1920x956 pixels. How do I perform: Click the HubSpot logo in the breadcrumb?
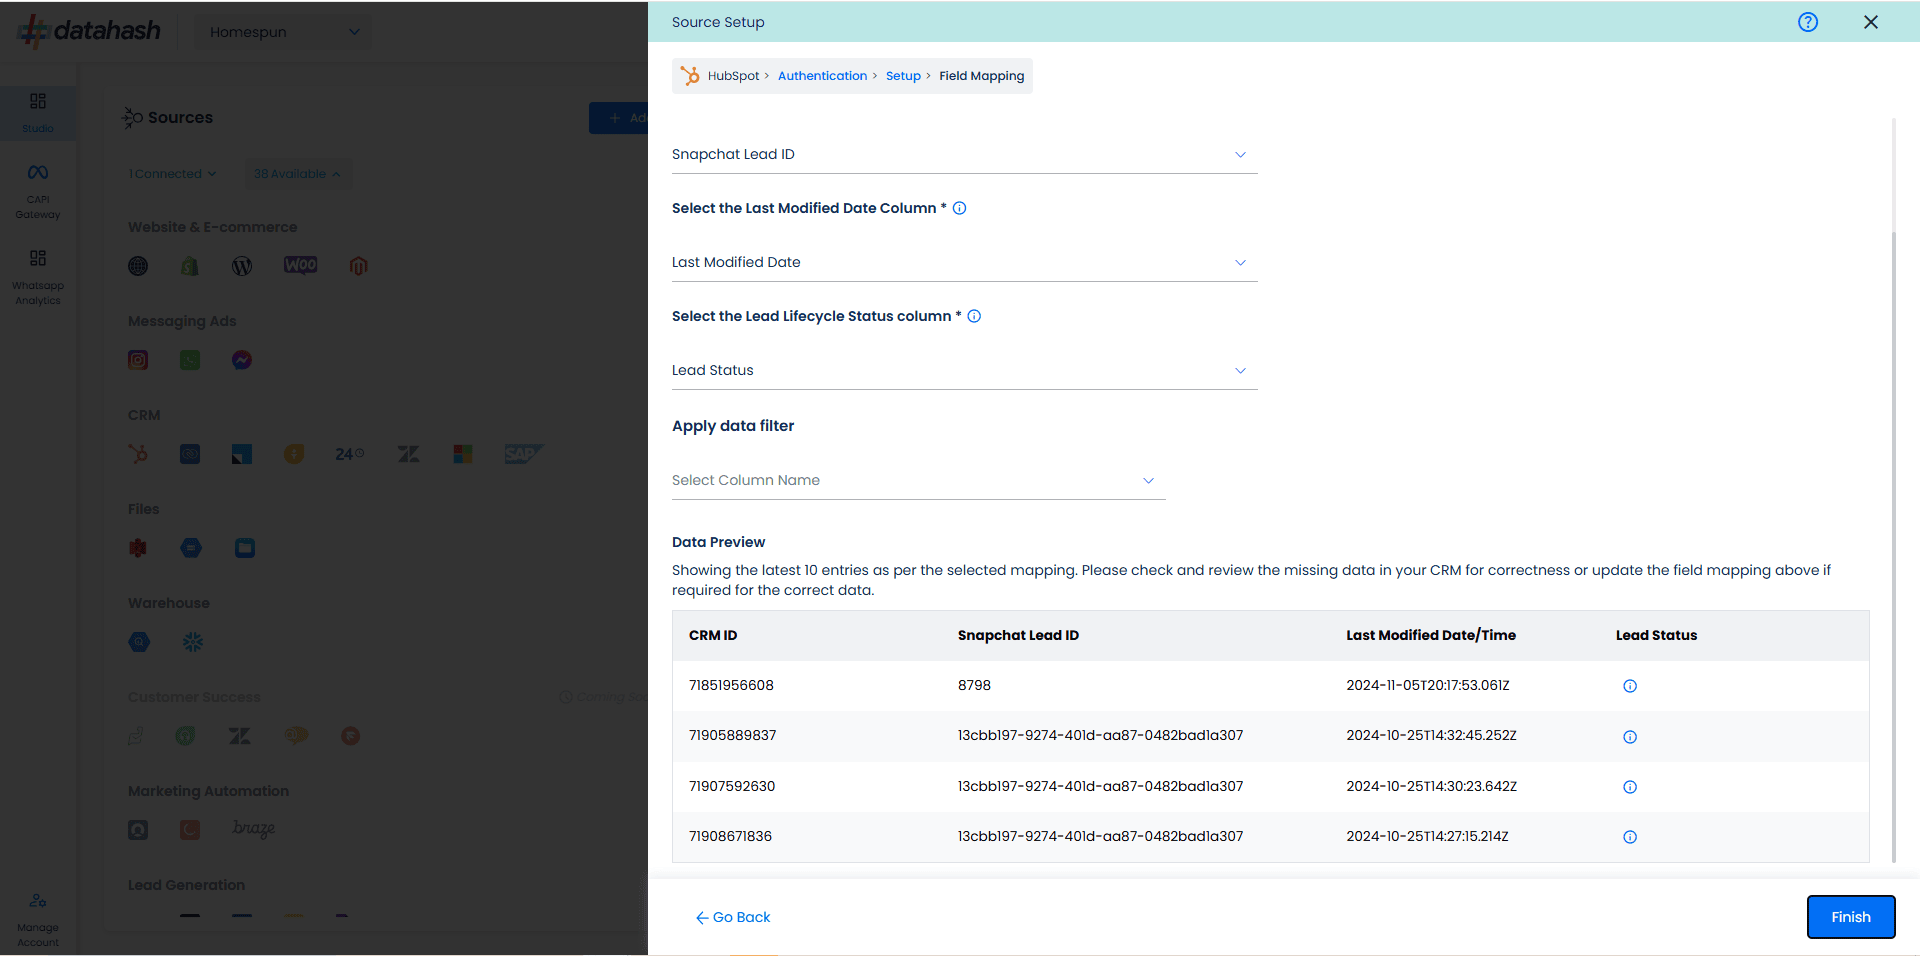click(x=690, y=76)
